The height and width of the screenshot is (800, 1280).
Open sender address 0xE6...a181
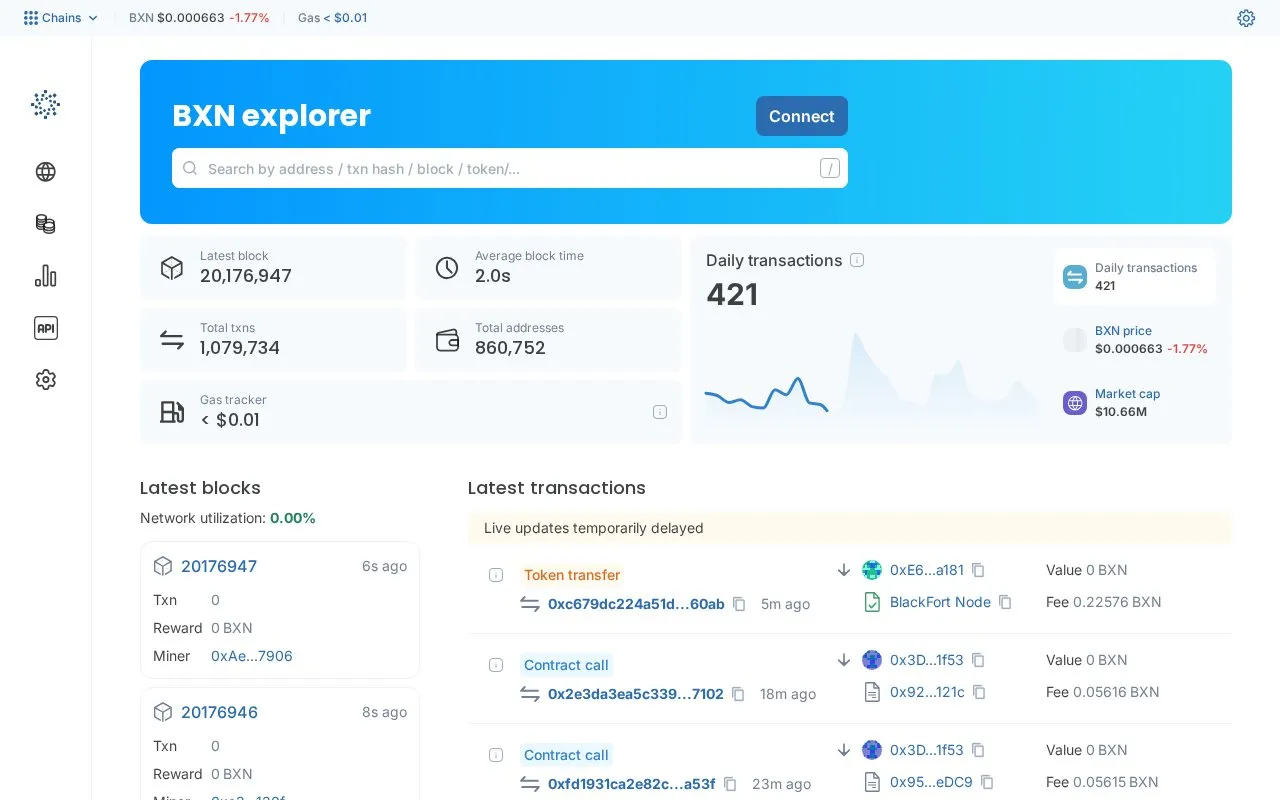[x=927, y=570]
